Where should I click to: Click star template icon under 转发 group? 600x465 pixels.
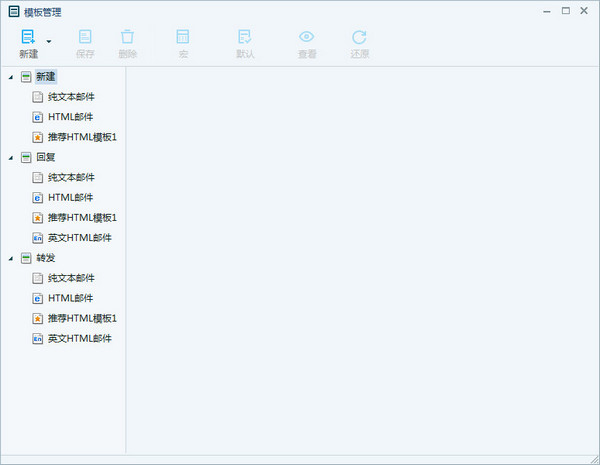[x=38, y=318]
